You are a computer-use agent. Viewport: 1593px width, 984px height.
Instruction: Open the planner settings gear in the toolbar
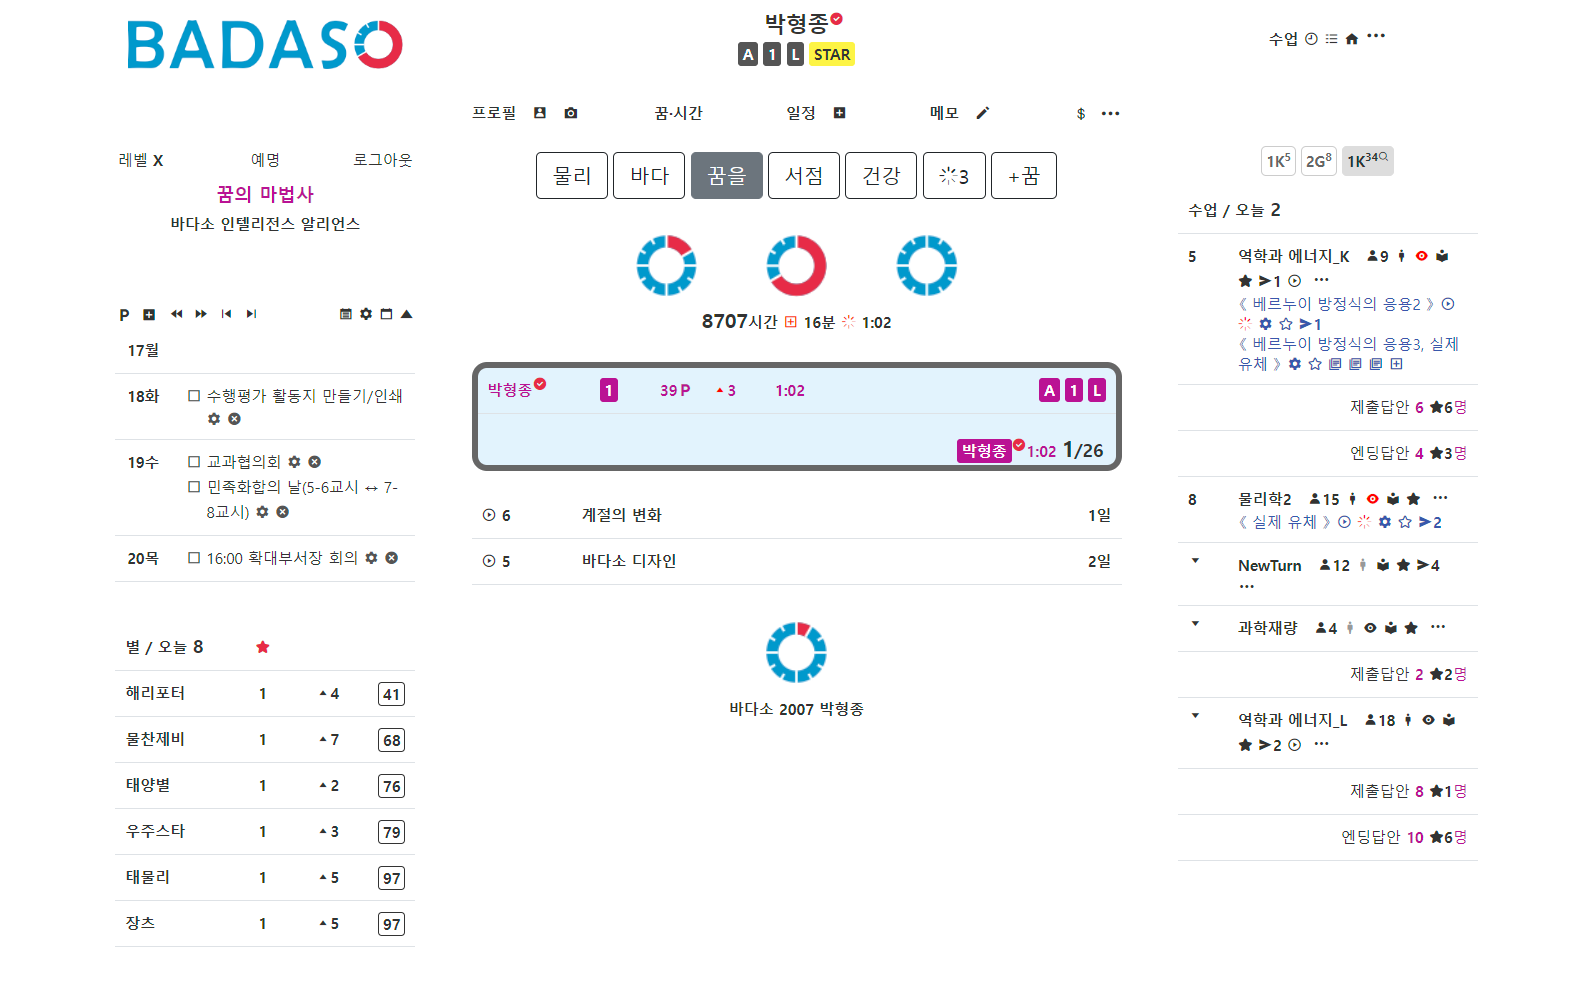tap(366, 314)
